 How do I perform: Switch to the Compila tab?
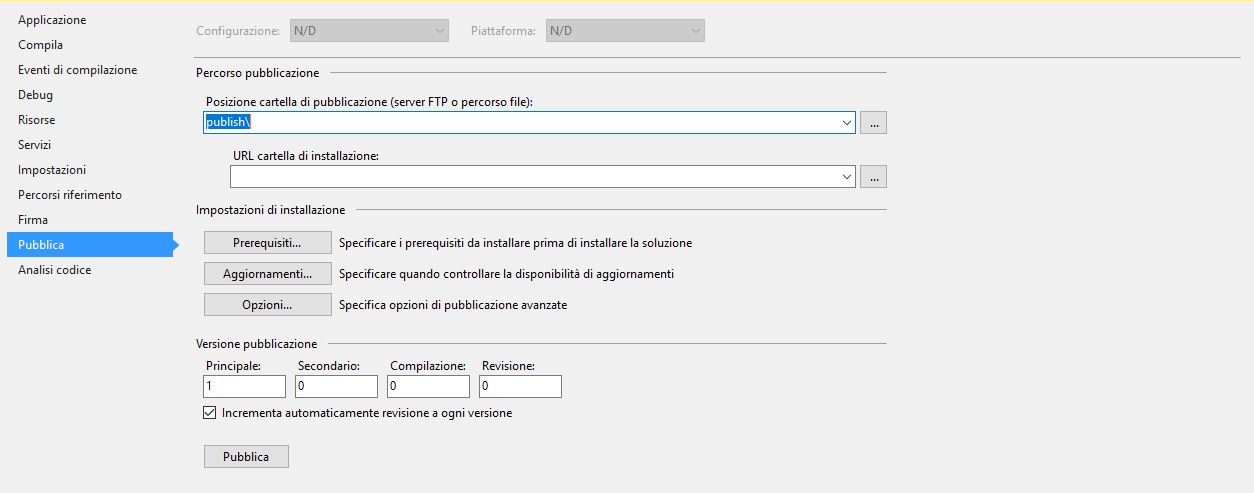(40, 45)
